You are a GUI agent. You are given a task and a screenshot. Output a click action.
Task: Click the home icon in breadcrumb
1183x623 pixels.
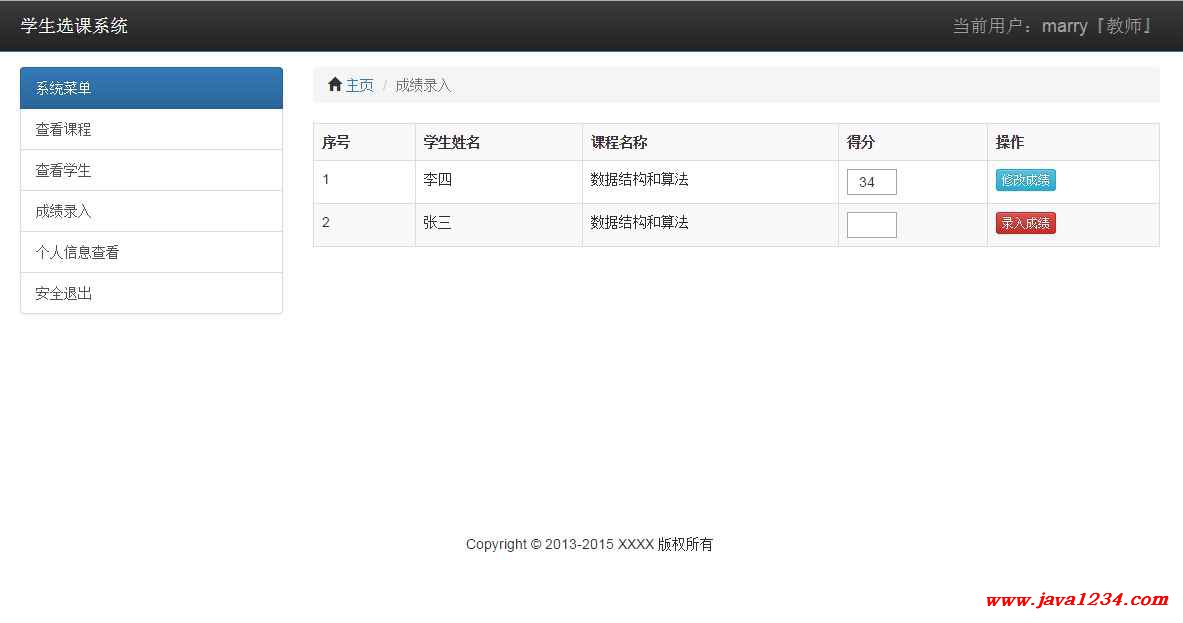tap(335, 84)
